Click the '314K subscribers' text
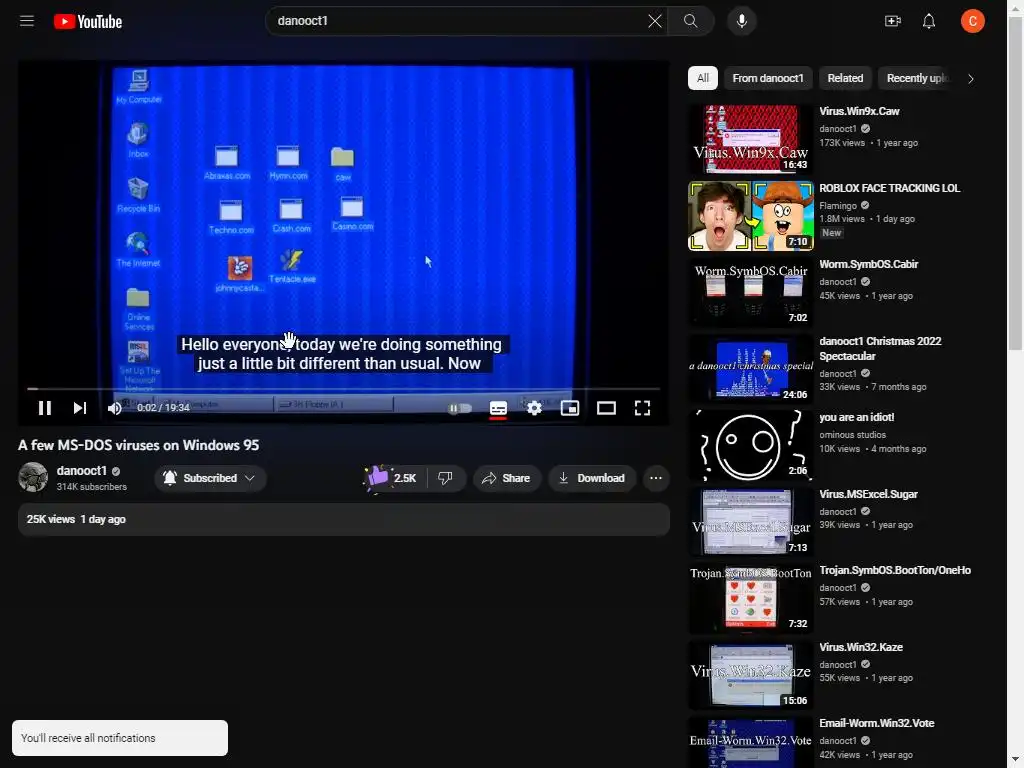The image size is (1024, 768). 91,487
